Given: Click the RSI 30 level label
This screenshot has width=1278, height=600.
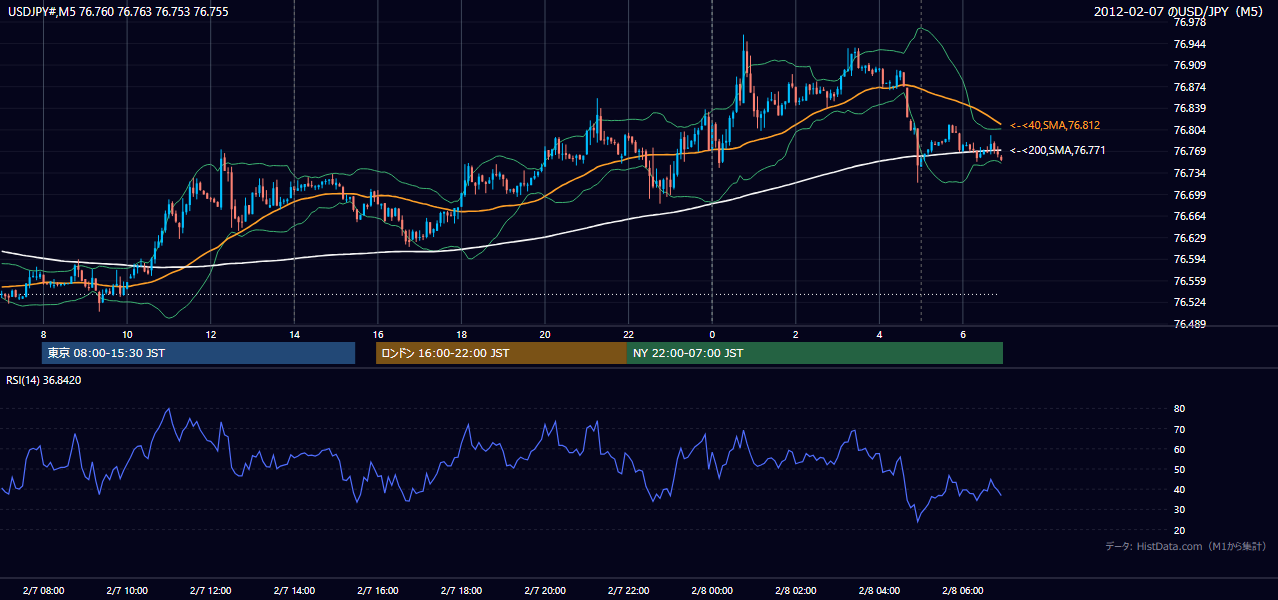Looking at the screenshot, I should (1179, 510).
